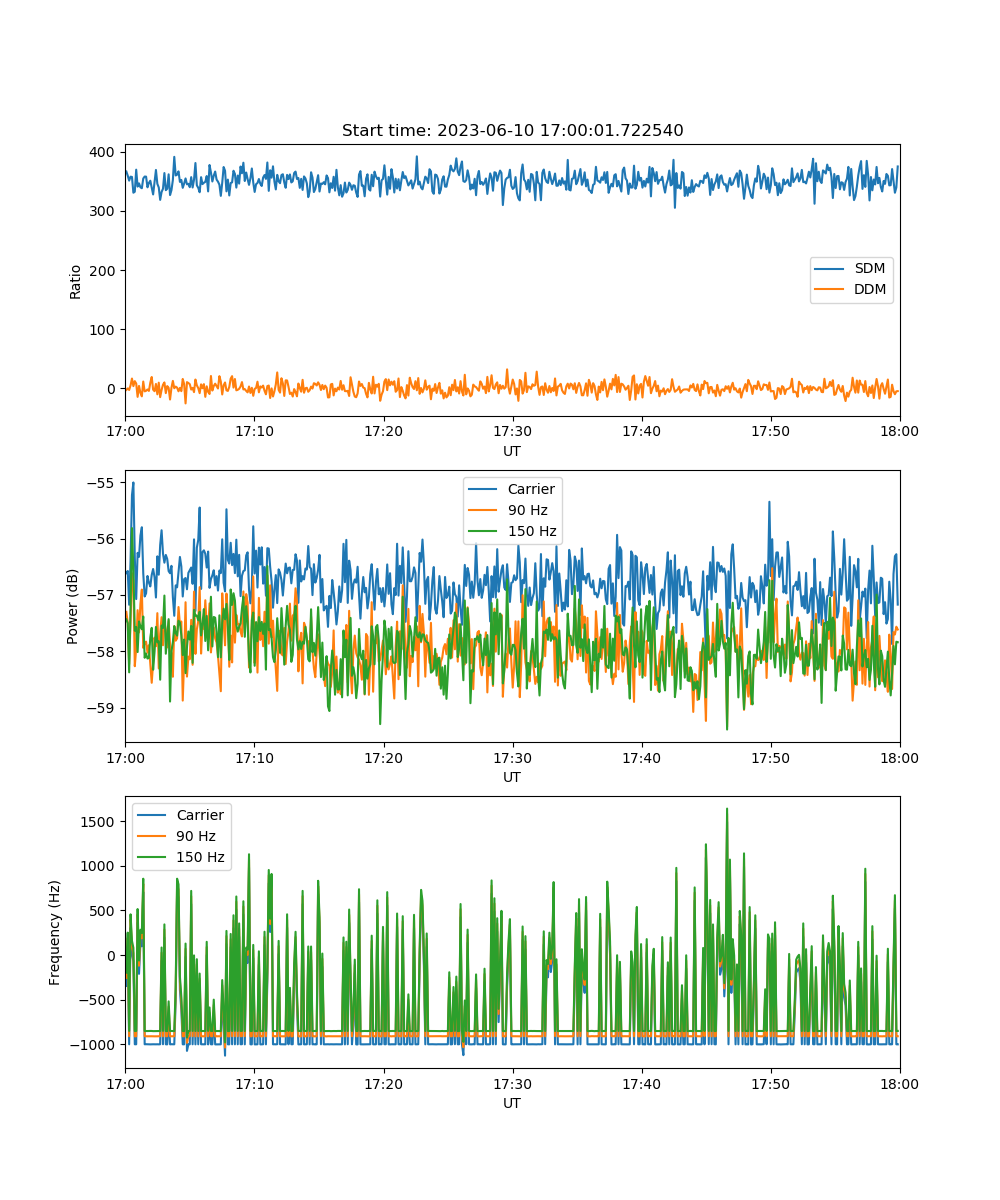
Task: Click the orange DDM legend line sample
Action: pyautogui.click(x=830, y=289)
